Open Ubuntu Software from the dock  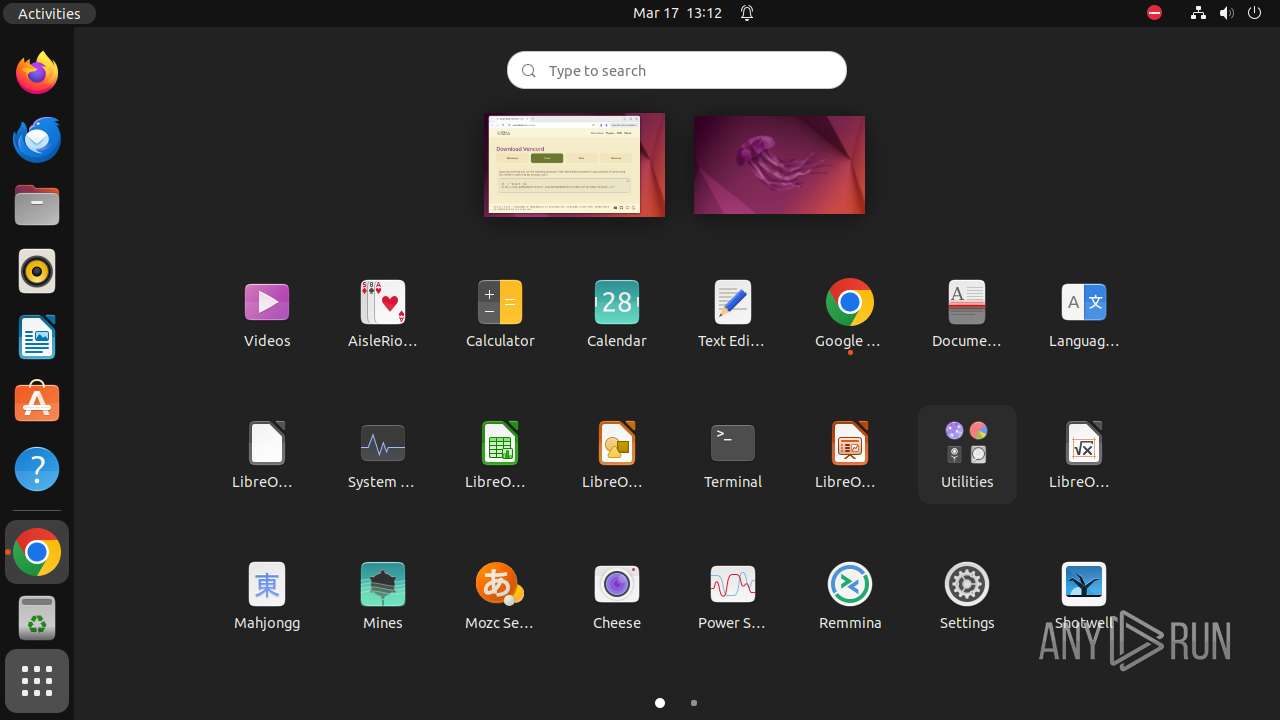point(37,403)
